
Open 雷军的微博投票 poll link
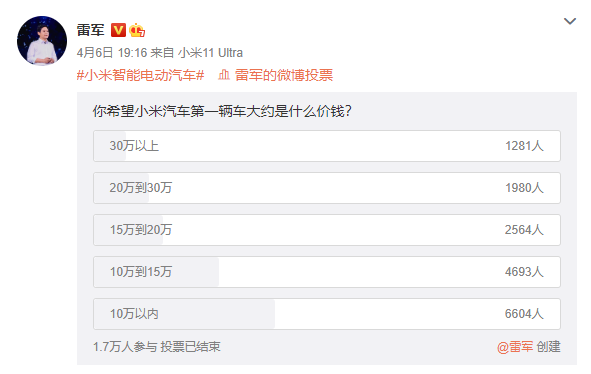284,75
